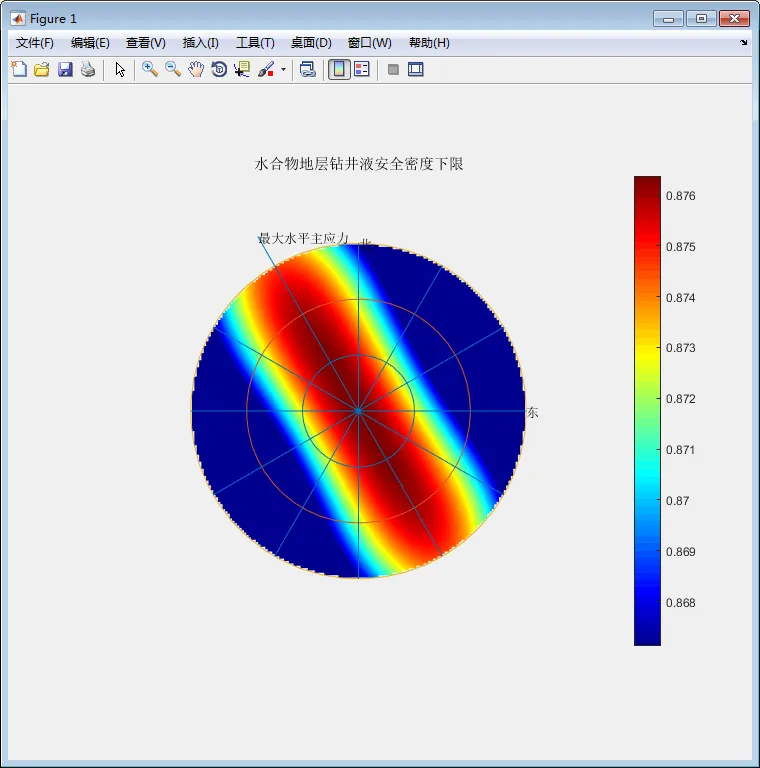
Task: Toggle the Insert Colorbar button
Action: pyautogui.click(x=339, y=69)
